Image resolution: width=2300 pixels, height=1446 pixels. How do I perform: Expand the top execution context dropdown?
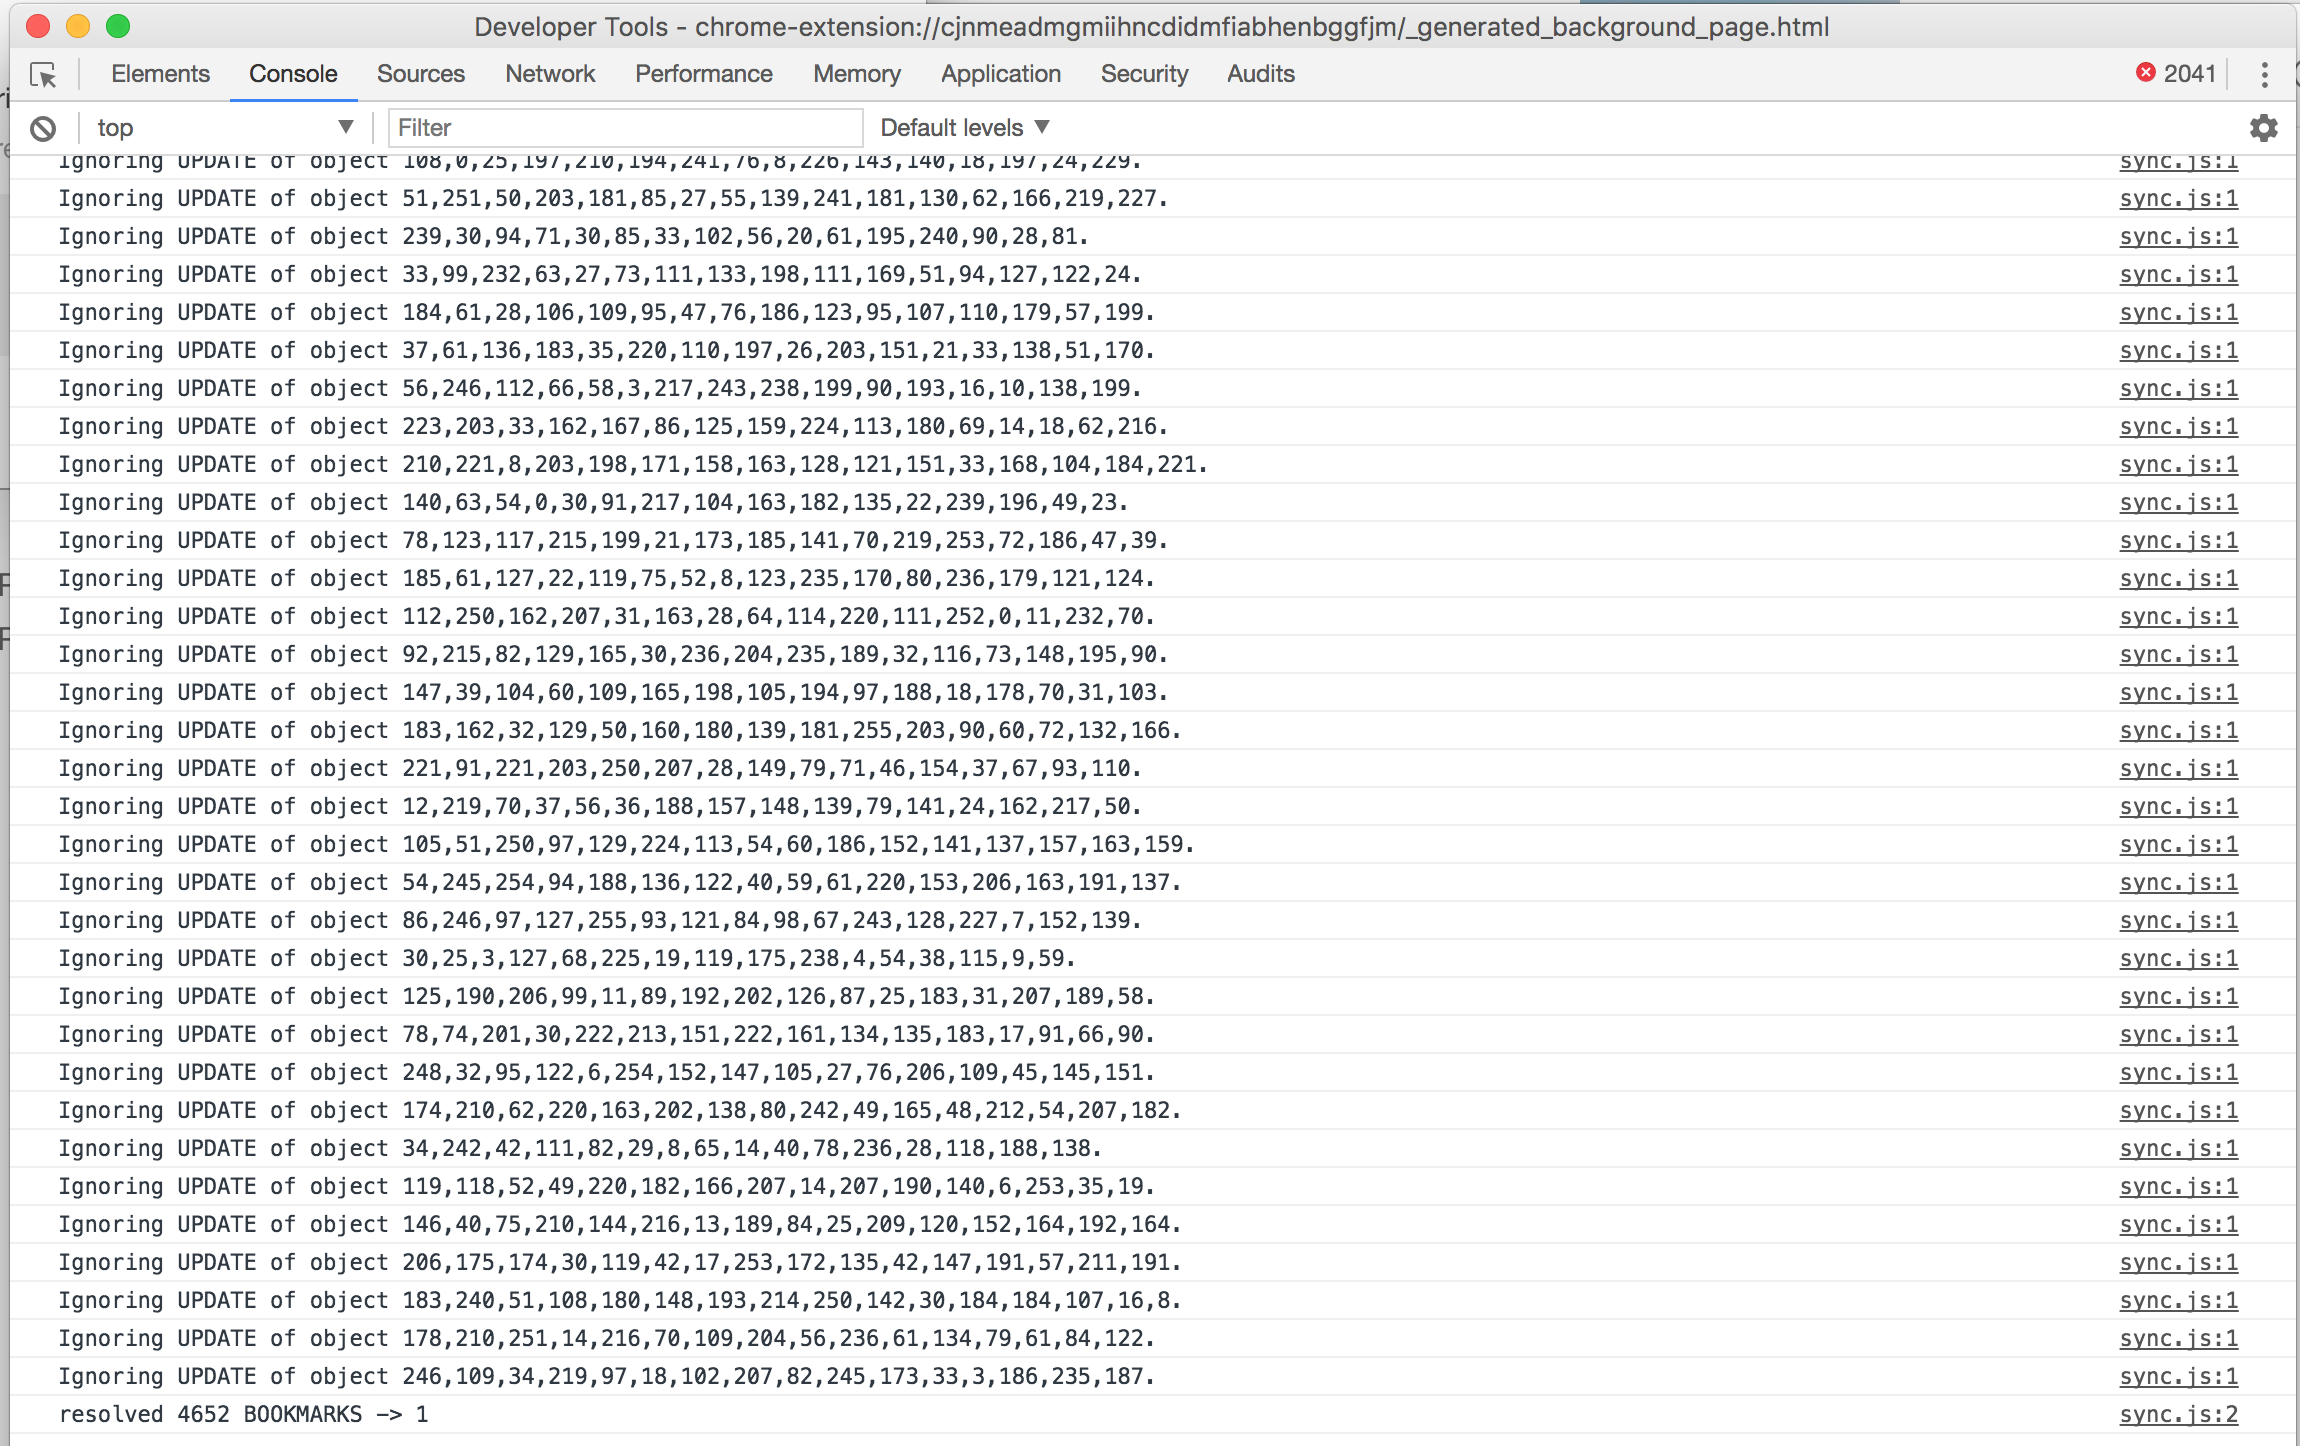point(225,128)
